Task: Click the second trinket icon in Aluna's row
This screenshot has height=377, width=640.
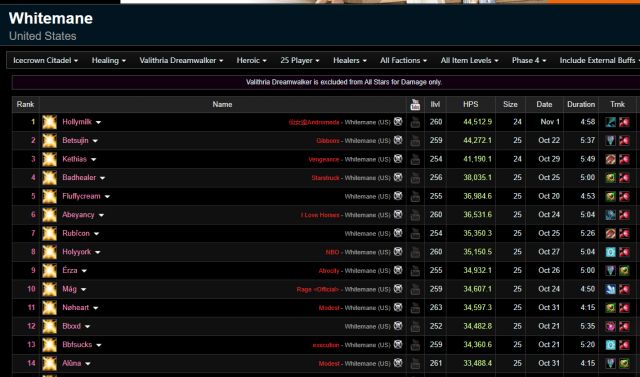Action: tap(624, 363)
